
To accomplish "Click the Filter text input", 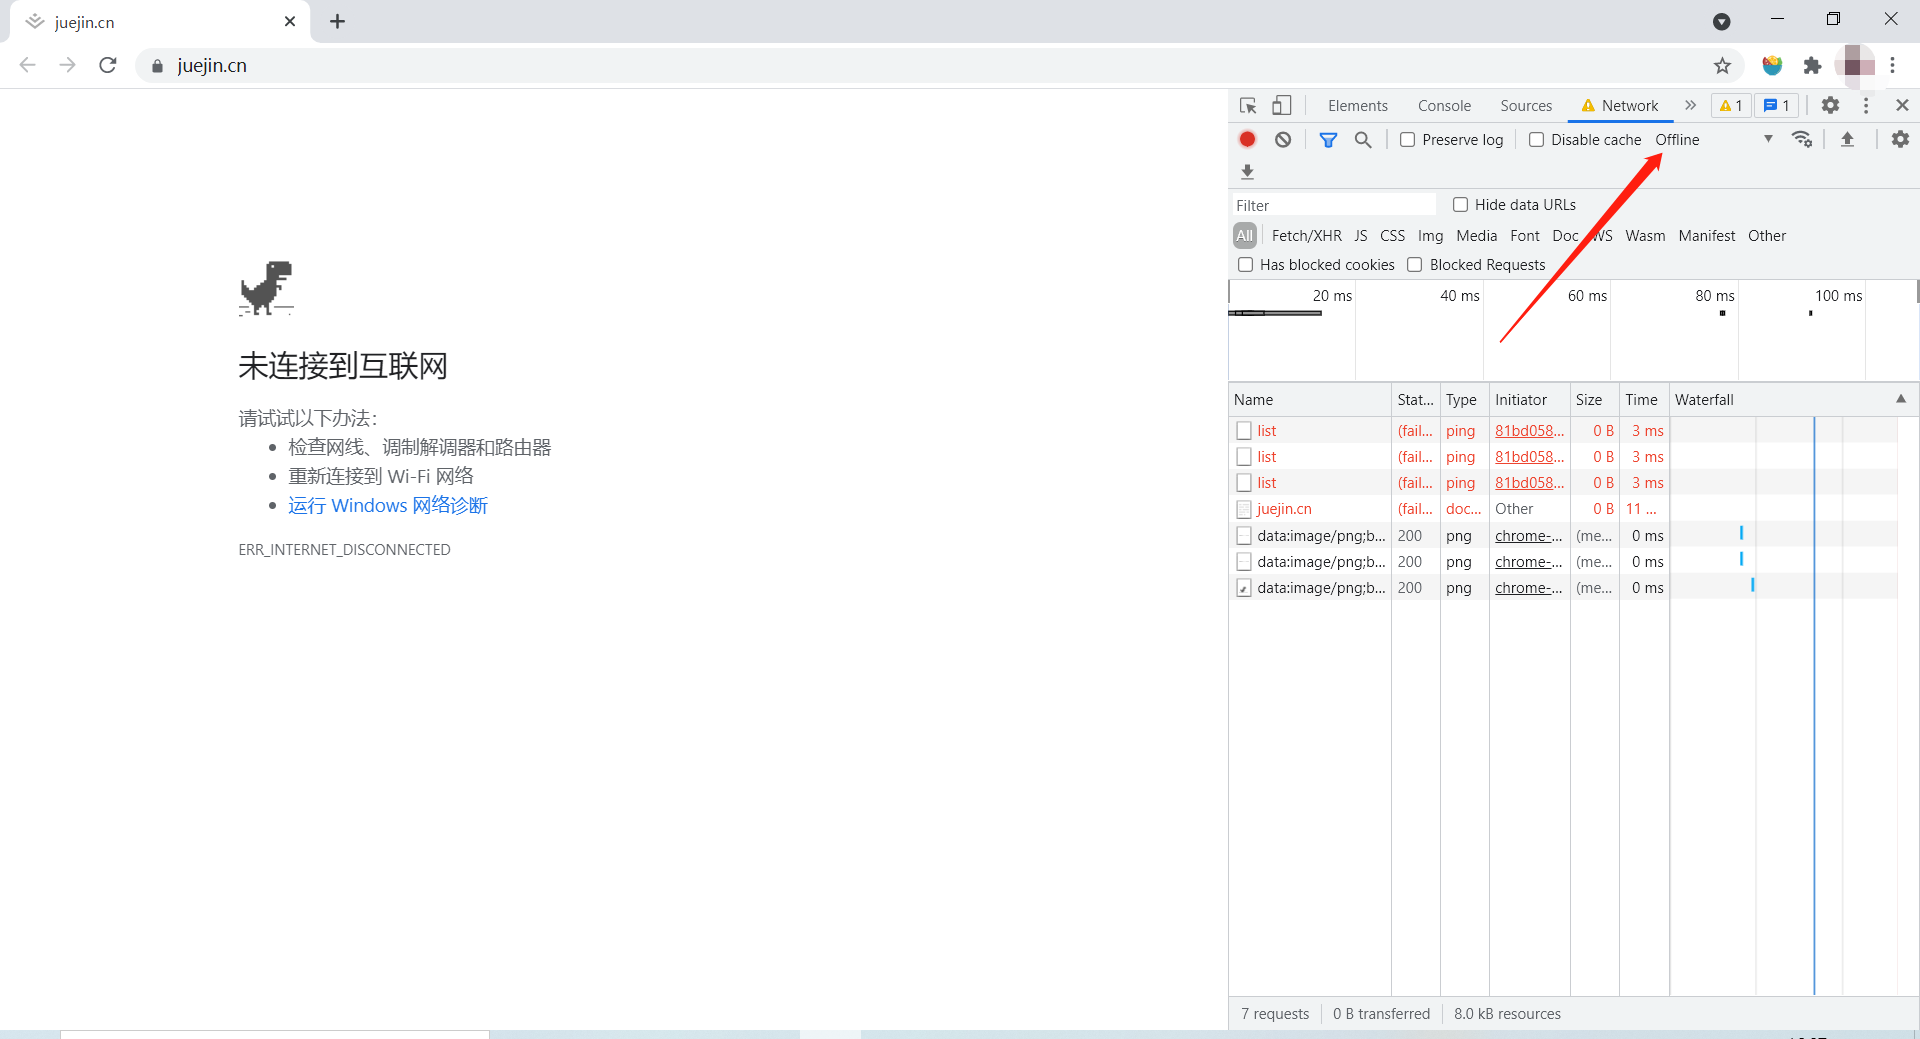I will coord(1334,205).
